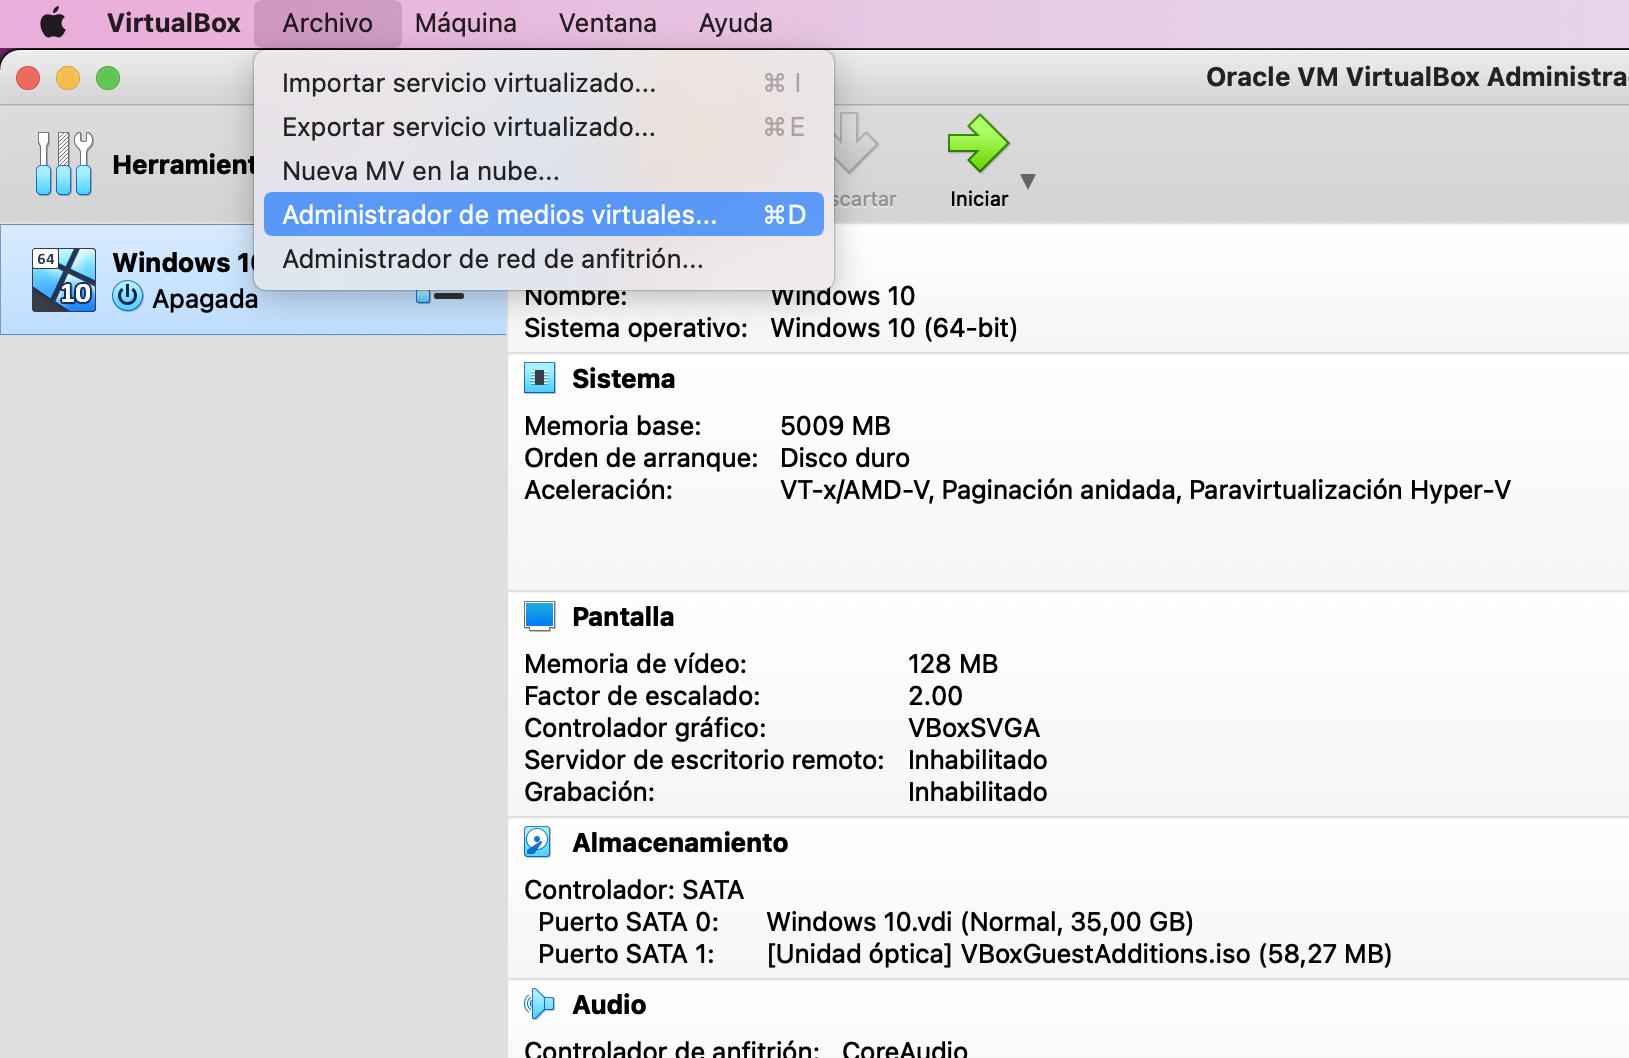Open the Herramientas tools icon
Screen dimensions: 1629x1058
click(x=64, y=164)
